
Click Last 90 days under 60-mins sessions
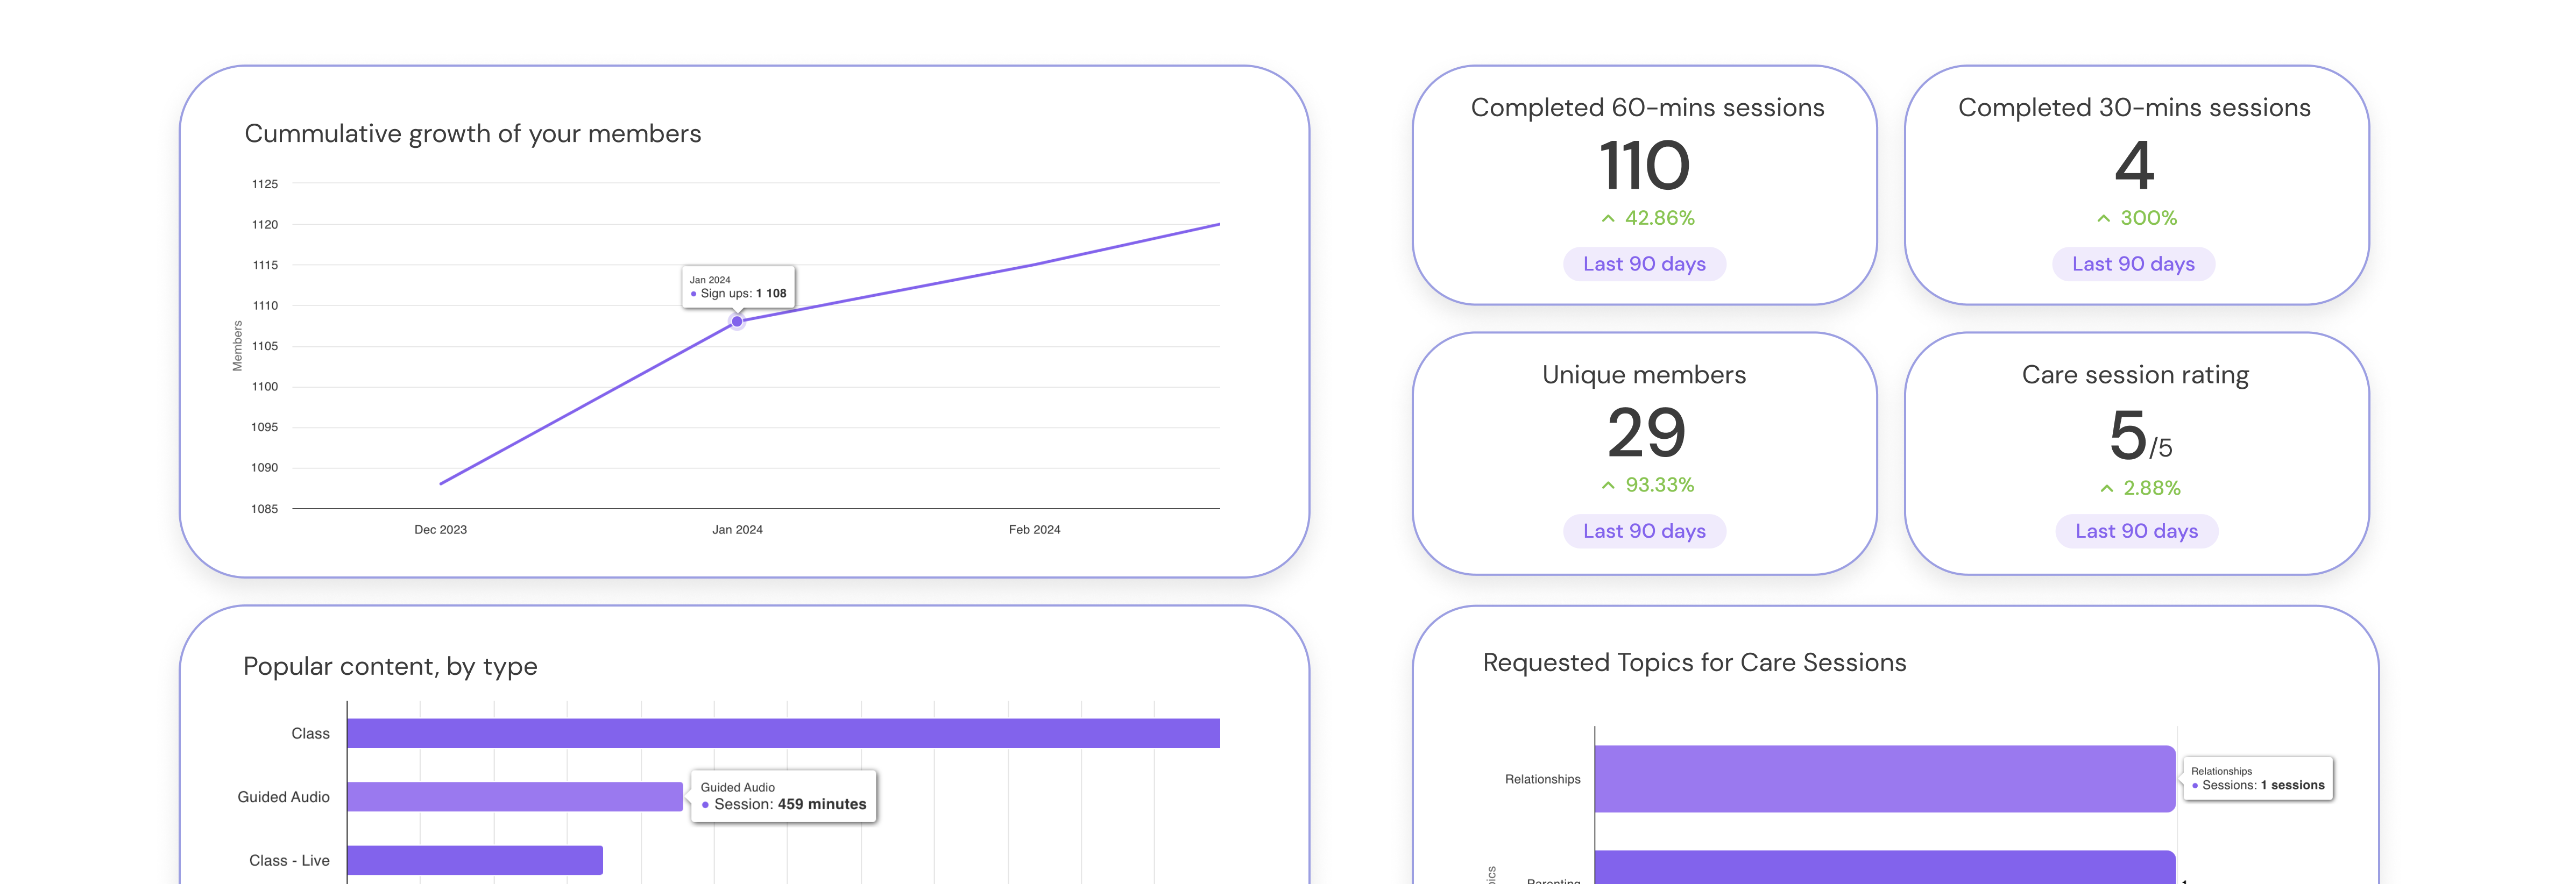[x=1644, y=264]
